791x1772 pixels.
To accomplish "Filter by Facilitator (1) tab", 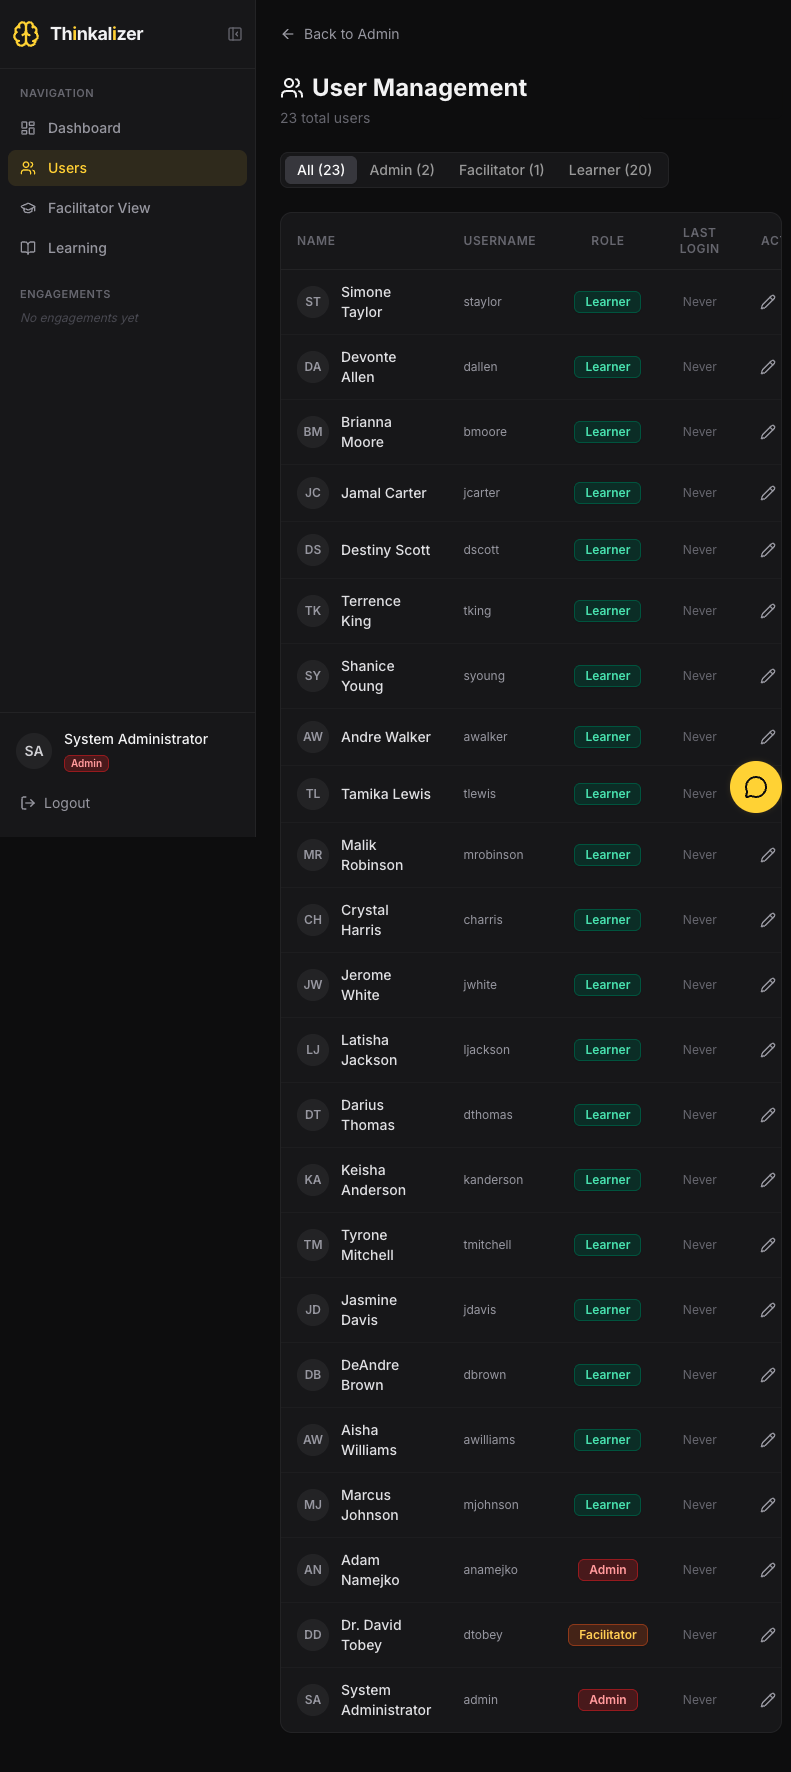I will click(x=501, y=170).
